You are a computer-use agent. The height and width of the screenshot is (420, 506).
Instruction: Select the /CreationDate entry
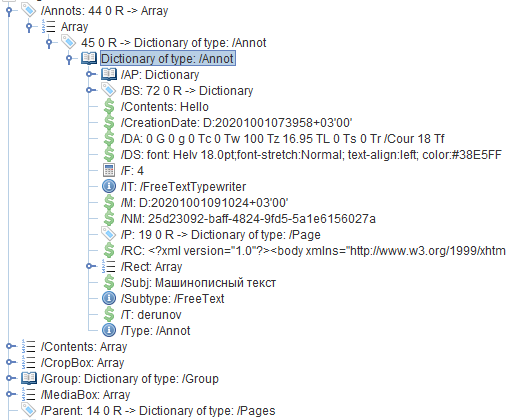click(x=236, y=123)
